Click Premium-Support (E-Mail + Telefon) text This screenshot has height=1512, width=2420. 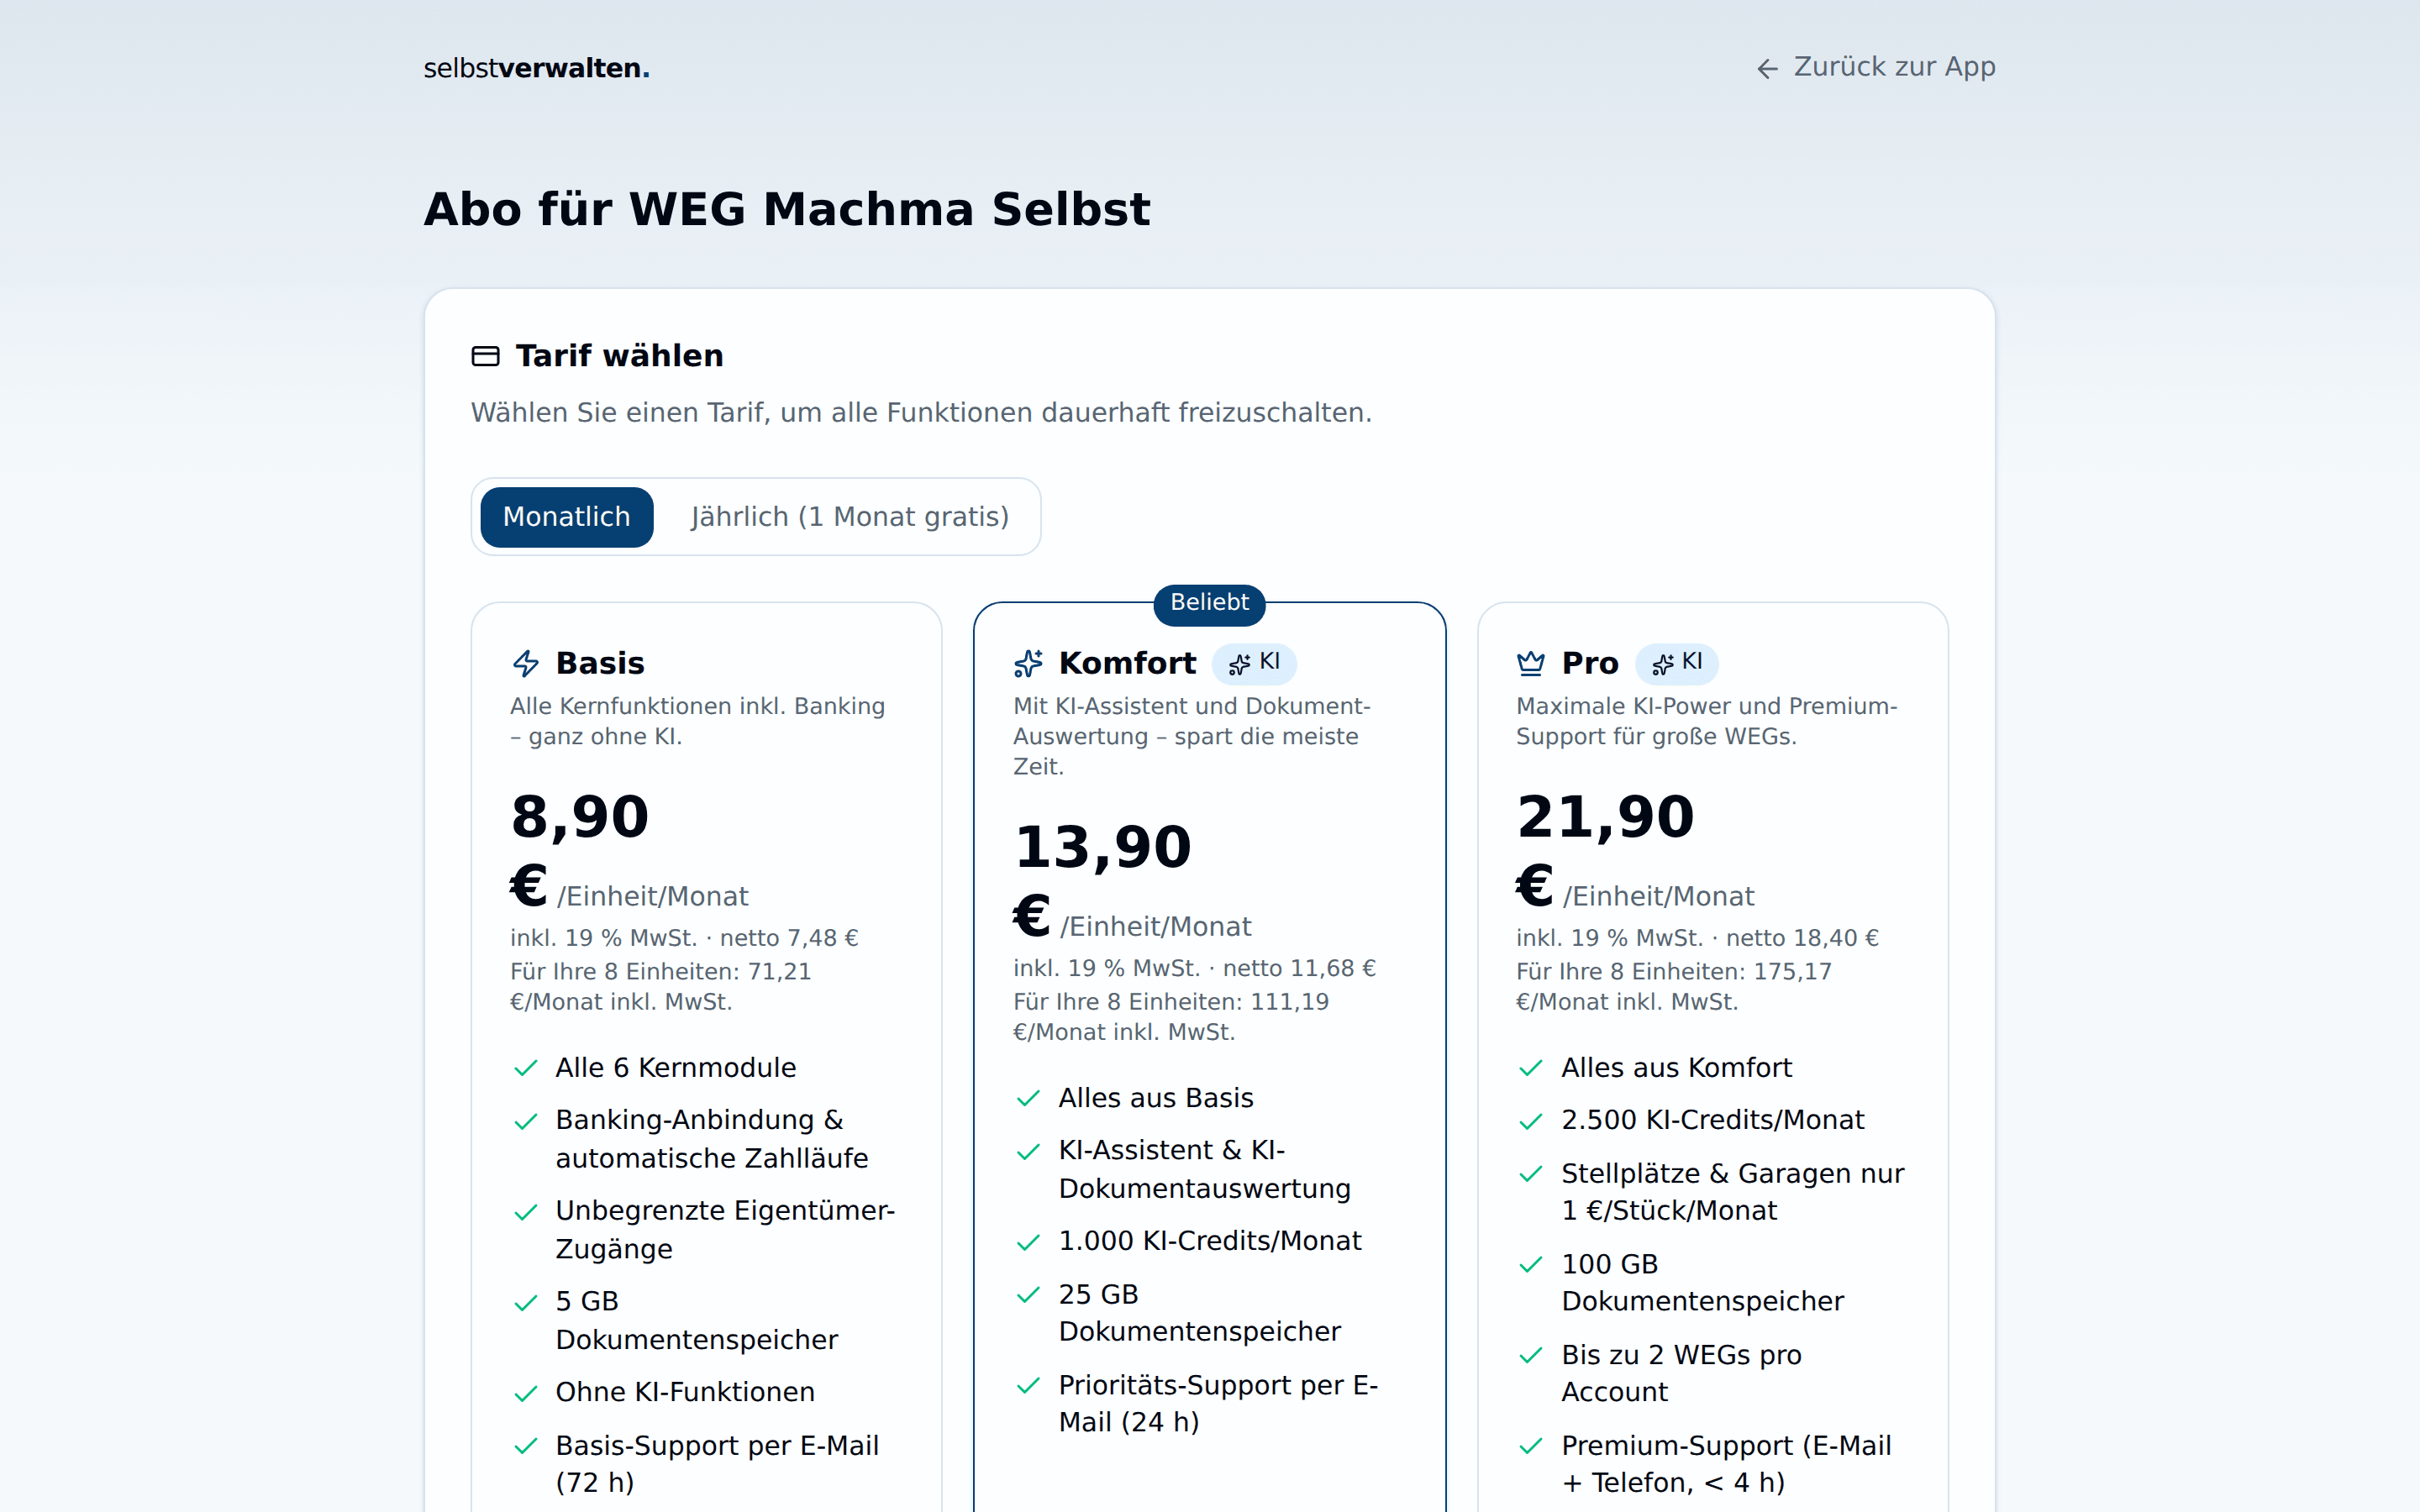pyautogui.click(x=1726, y=1464)
